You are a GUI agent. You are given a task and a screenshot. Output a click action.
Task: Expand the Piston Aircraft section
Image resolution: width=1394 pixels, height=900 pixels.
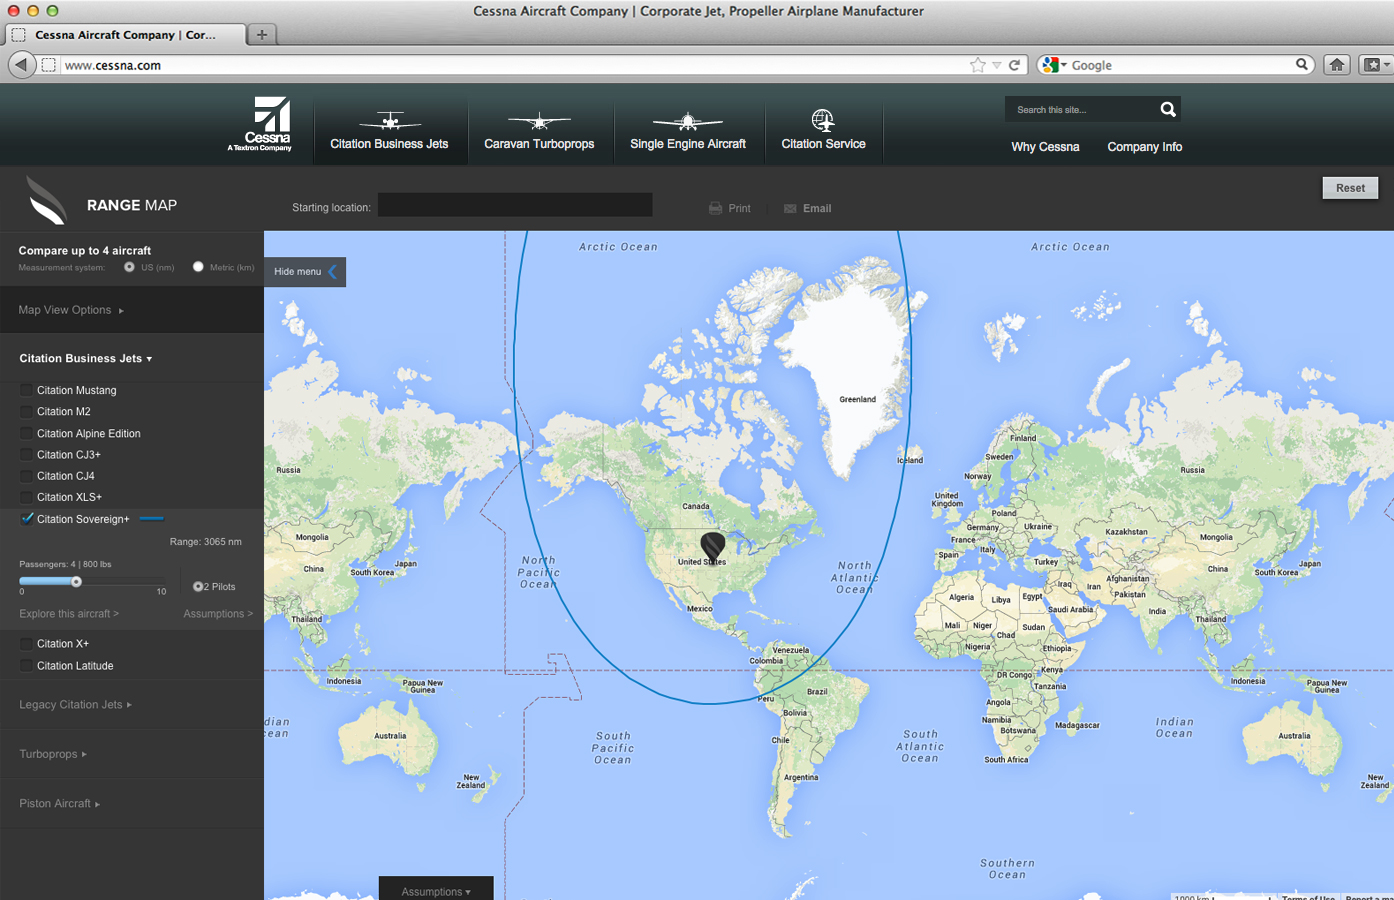tap(60, 804)
